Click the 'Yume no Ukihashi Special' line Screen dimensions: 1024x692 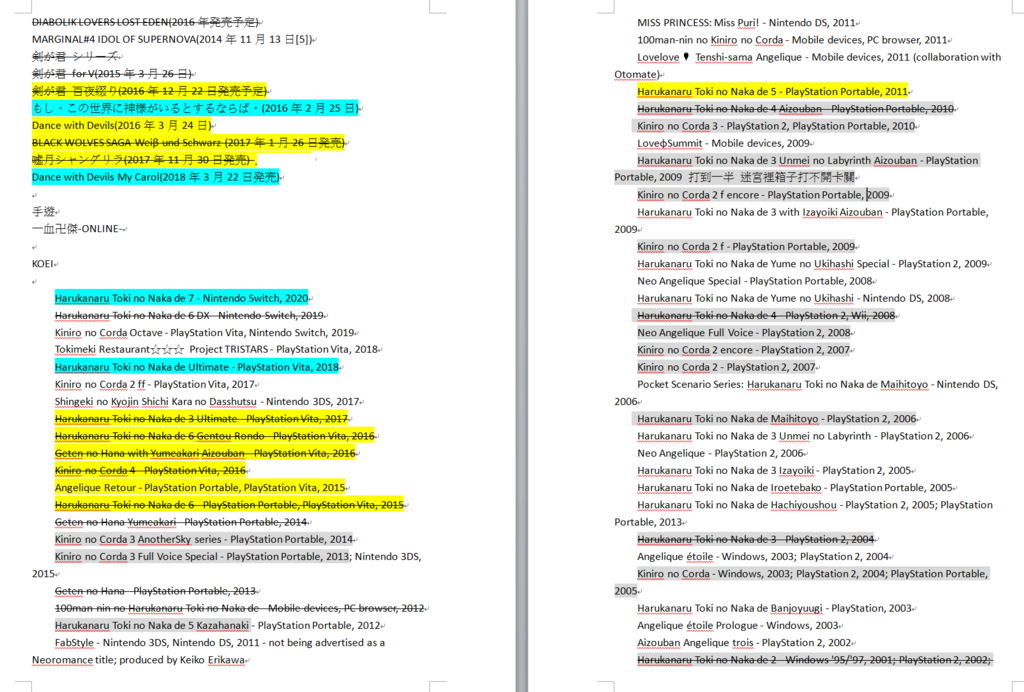click(x=812, y=264)
